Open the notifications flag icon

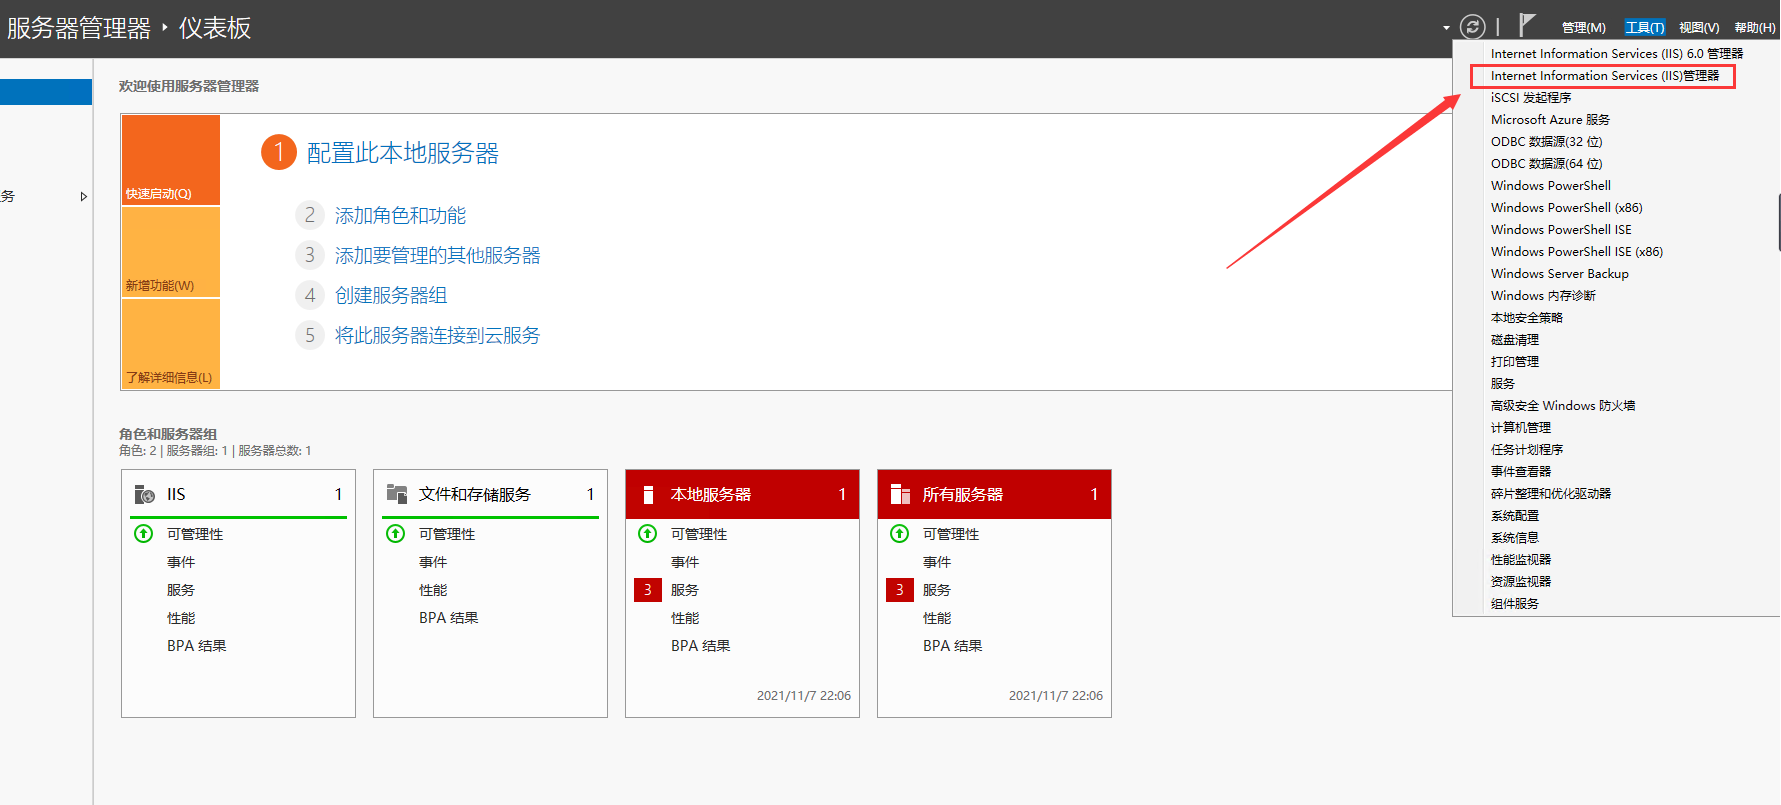pos(1526,25)
